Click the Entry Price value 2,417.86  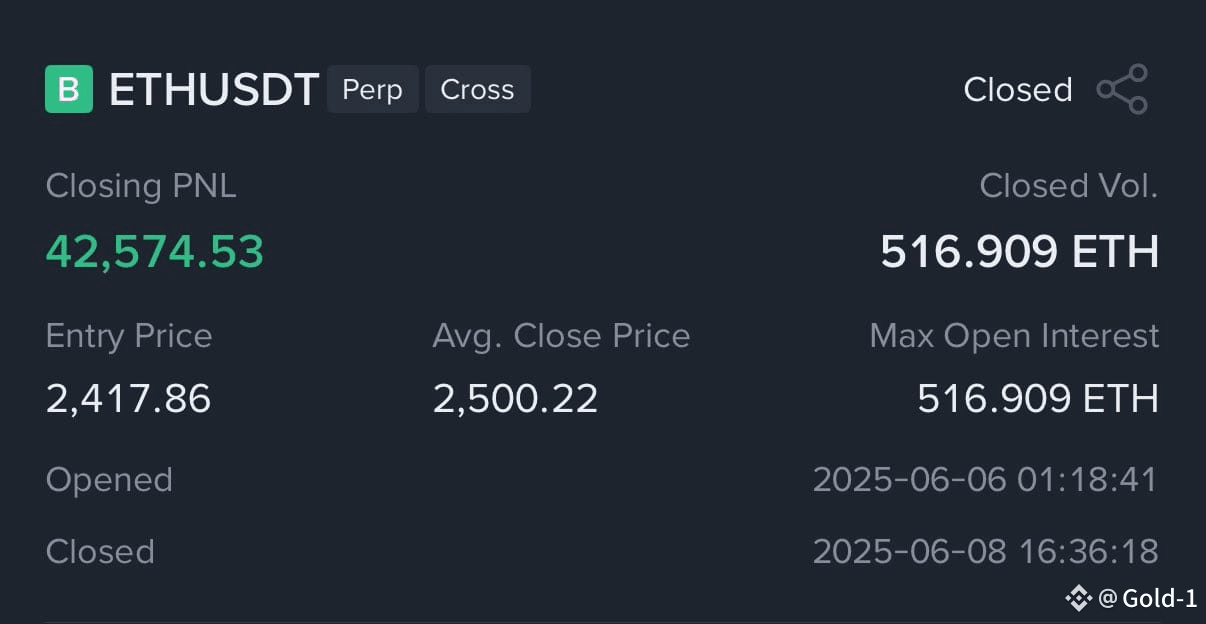[129, 399]
